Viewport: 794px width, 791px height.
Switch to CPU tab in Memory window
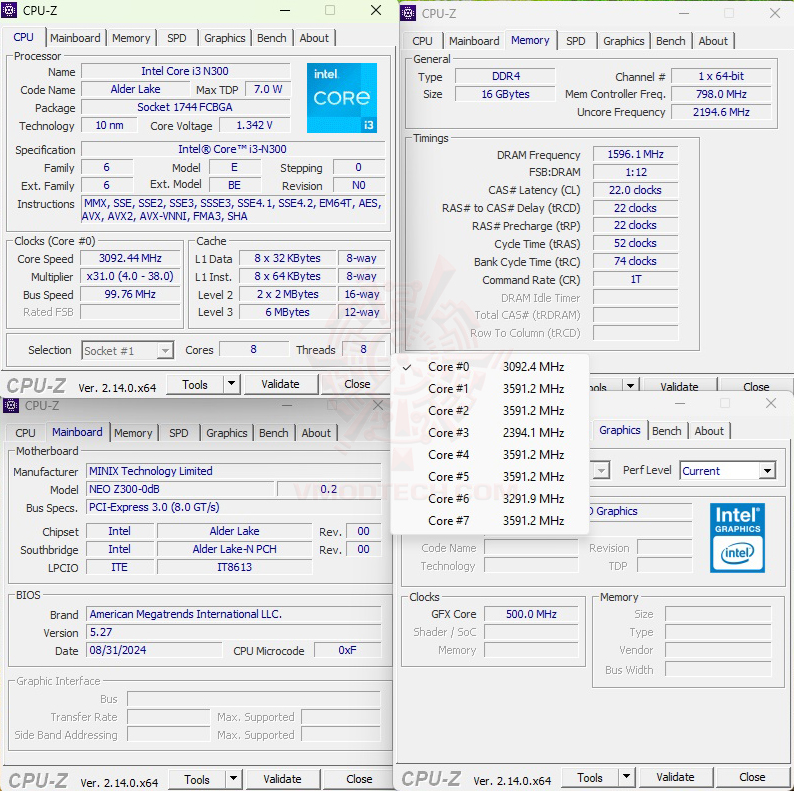[422, 41]
